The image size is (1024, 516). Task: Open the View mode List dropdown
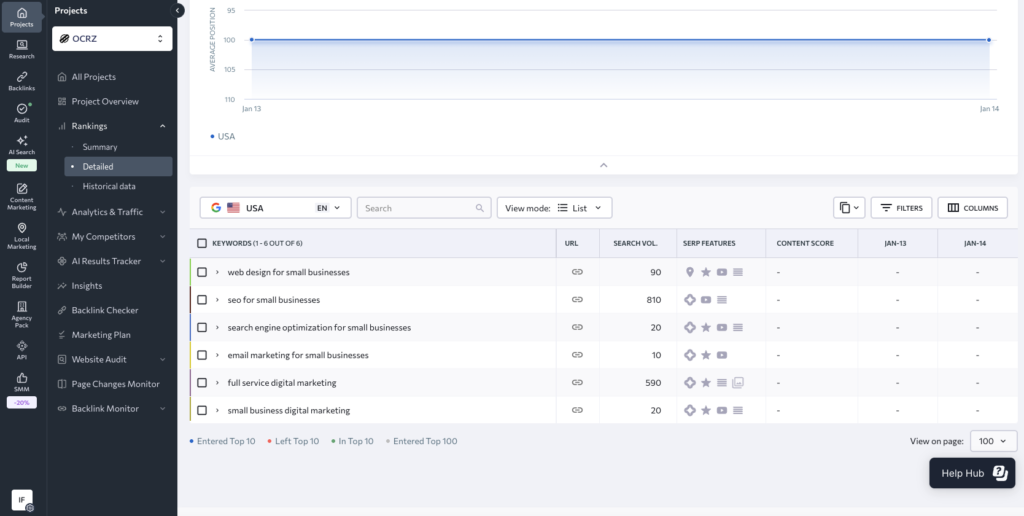coord(554,208)
